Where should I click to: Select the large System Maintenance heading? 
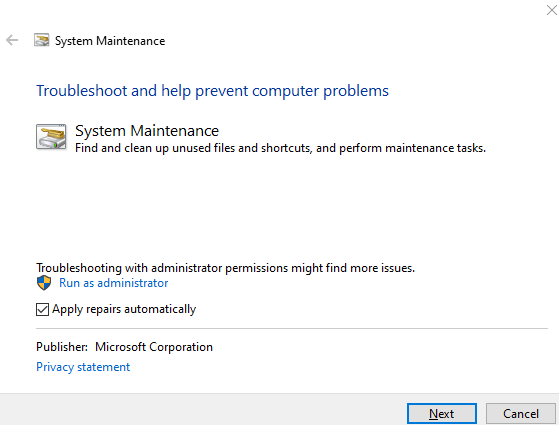pos(147,131)
